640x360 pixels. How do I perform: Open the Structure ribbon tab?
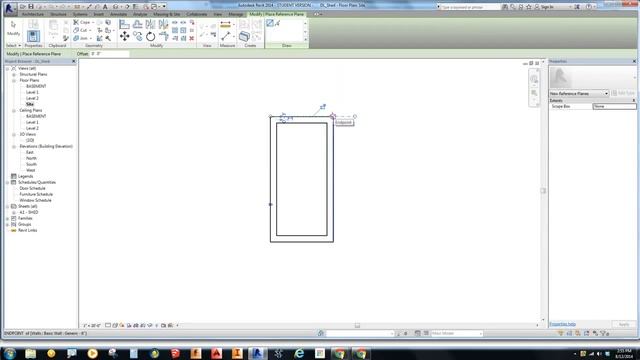pos(58,14)
